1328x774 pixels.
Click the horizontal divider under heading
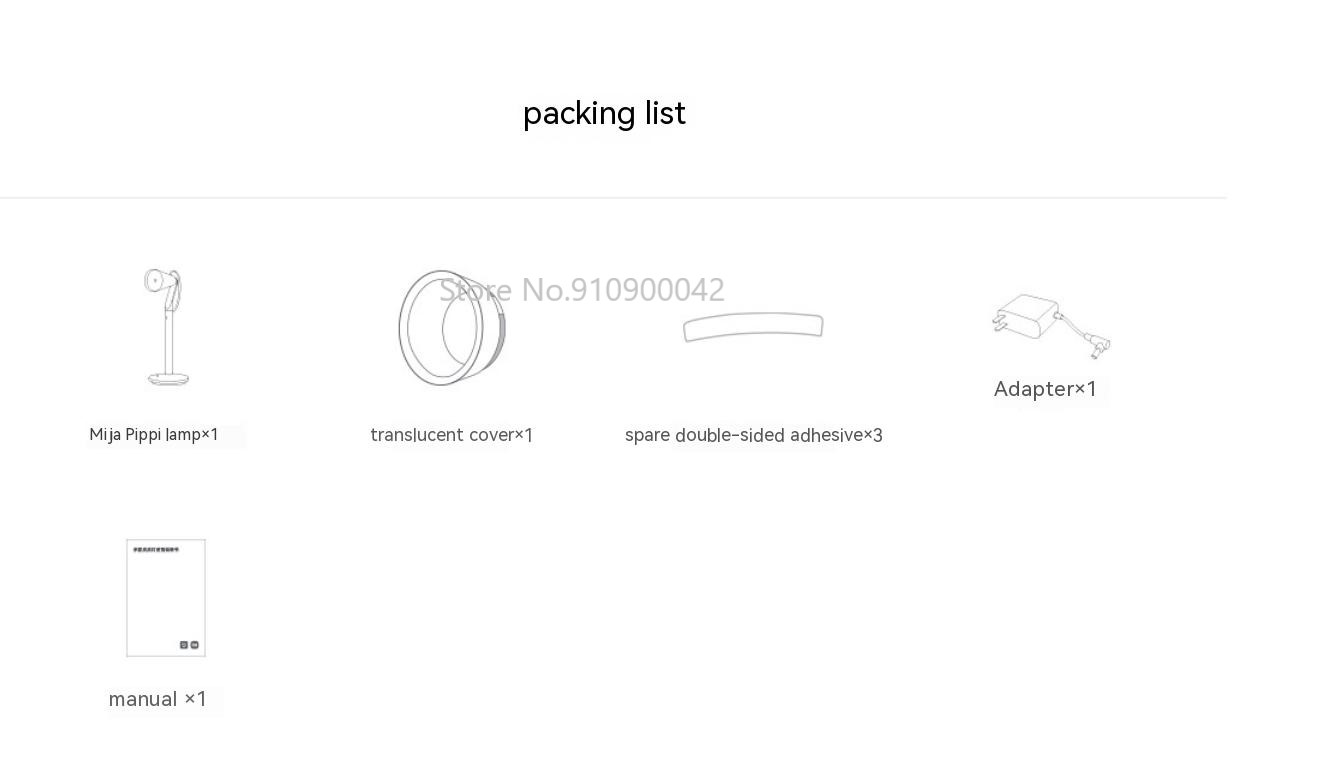click(x=613, y=198)
